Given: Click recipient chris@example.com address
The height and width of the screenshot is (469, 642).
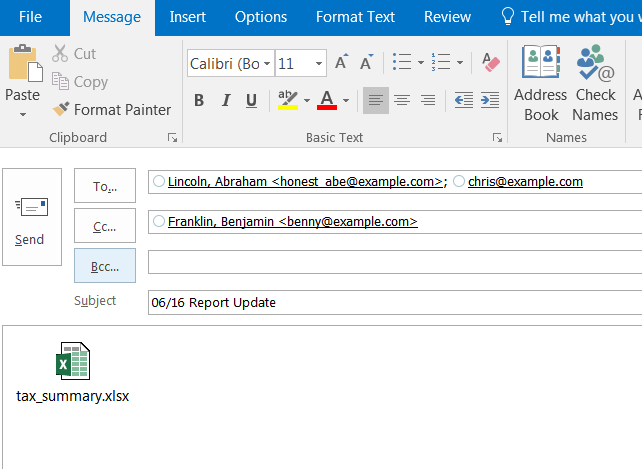Looking at the screenshot, I should [525, 181].
